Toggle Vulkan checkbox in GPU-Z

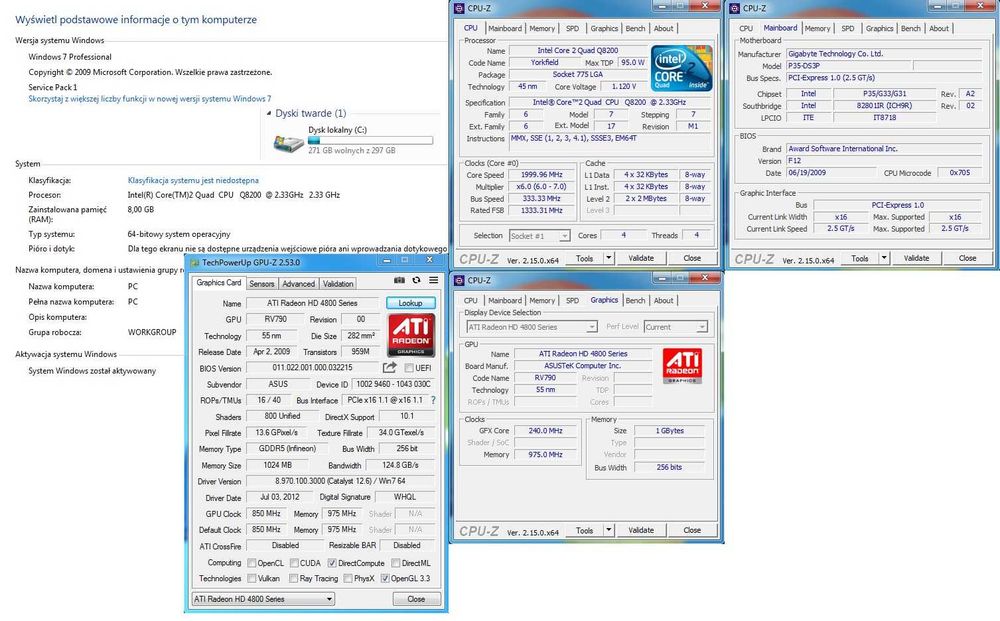pyautogui.click(x=252, y=578)
